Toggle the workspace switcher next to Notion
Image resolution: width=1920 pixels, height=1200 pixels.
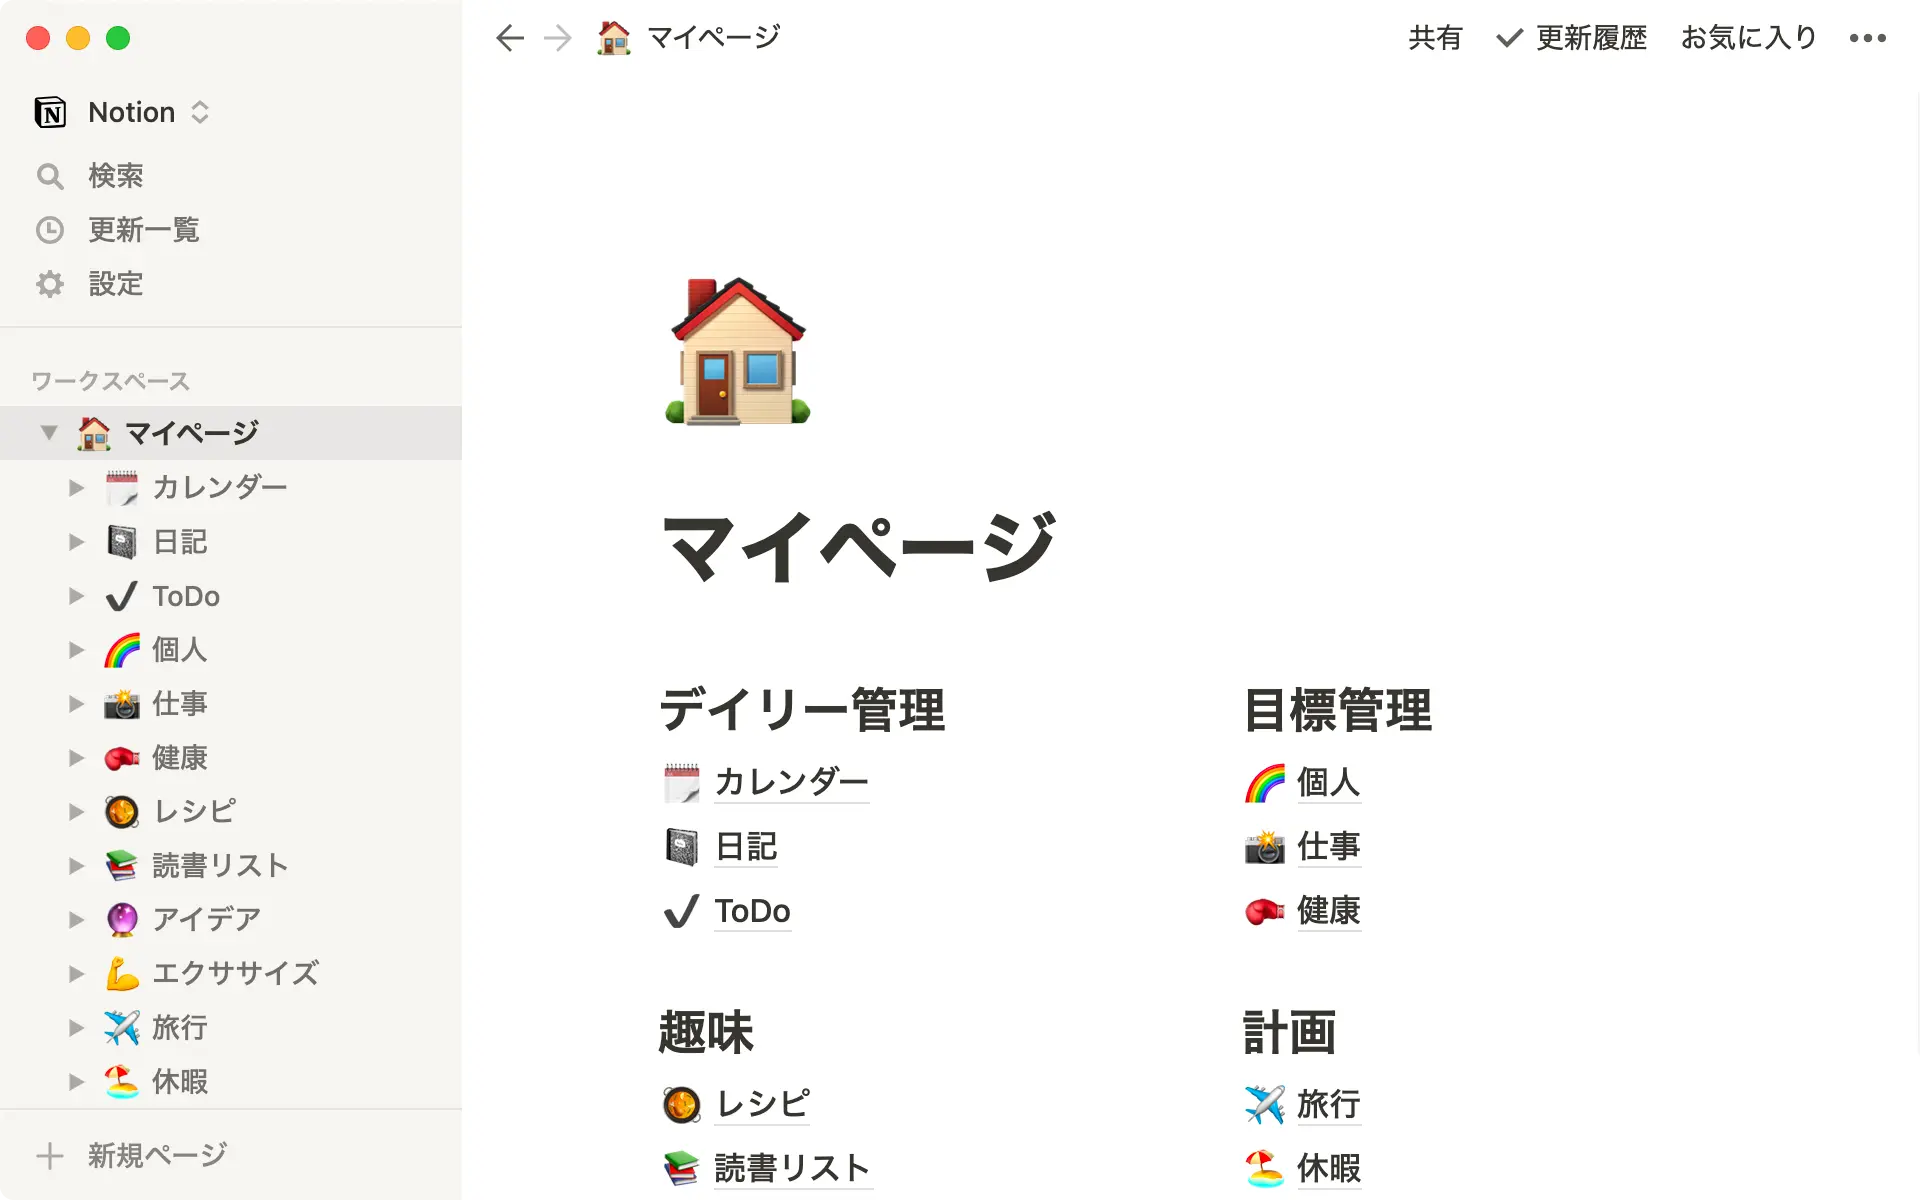pyautogui.click(x=199, y=111)
